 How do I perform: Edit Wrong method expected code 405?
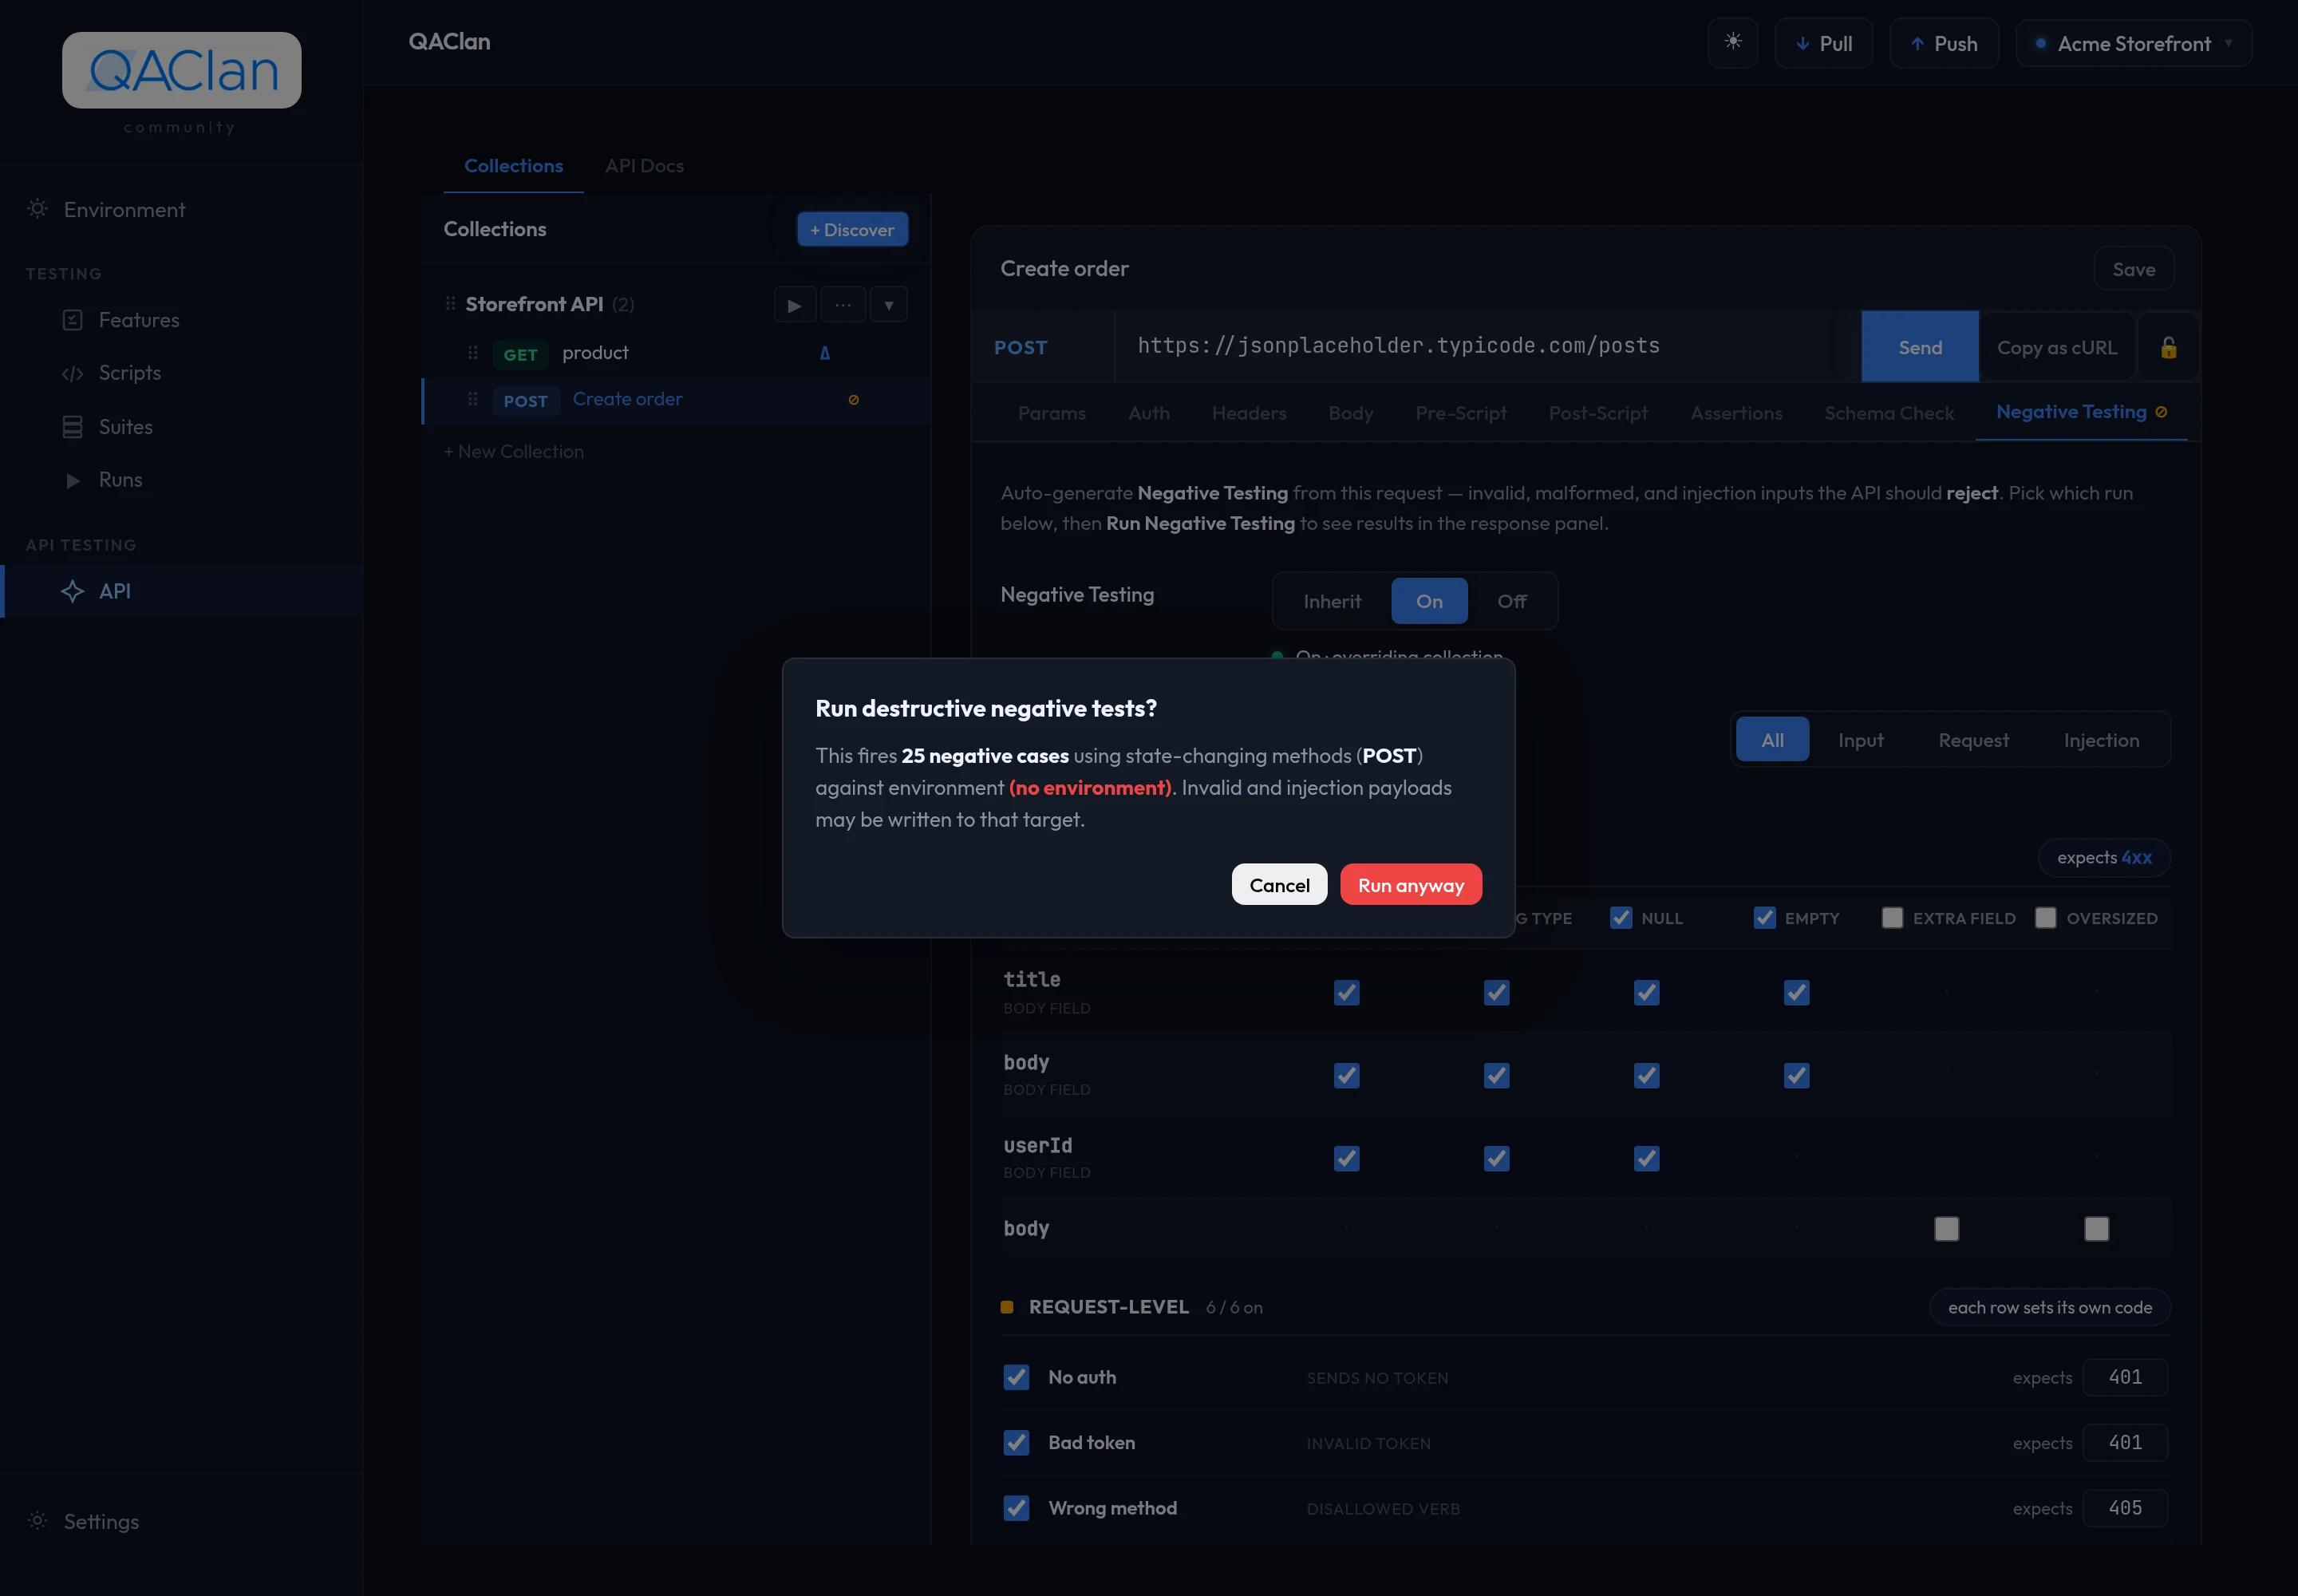point(2125,1508)
